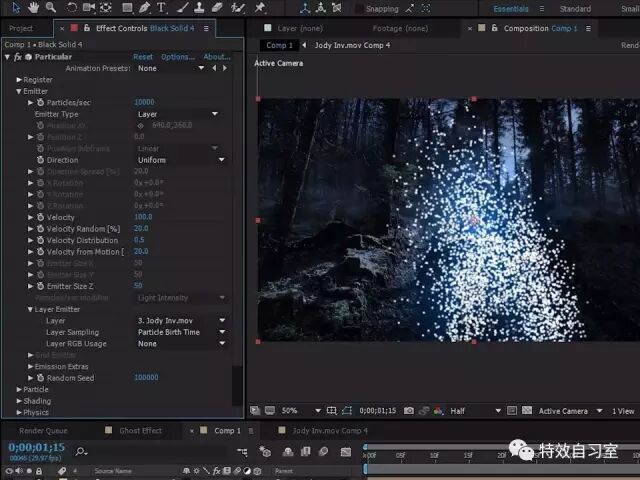Toggle Random Seed stopwatch
Screen dimensions: 640x480
[x=40, y=378]
